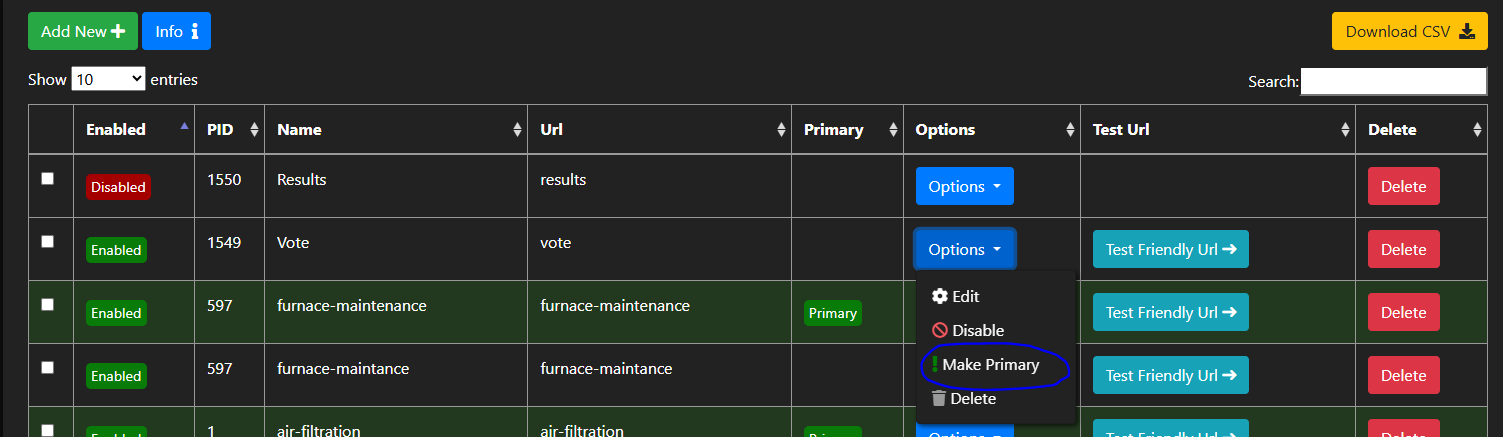The height and width of the screenshot is (437, 1503).
Task: Click the green exclamation Make Primary icon
Action: tap(934, 365)
